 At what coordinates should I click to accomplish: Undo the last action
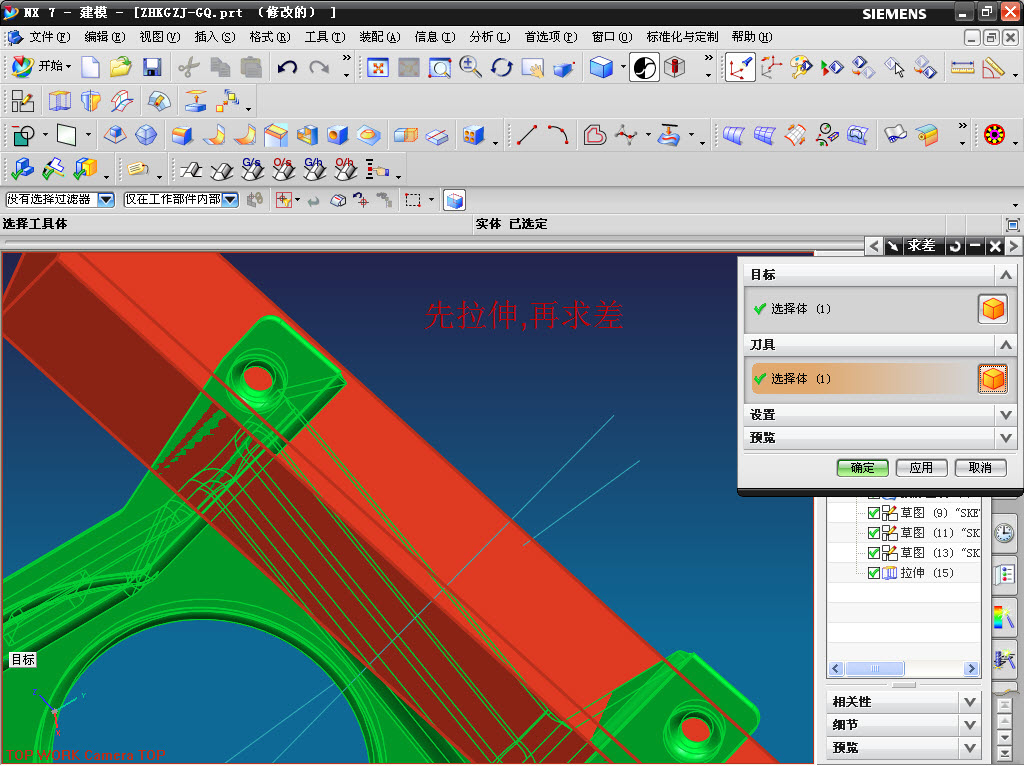(287, 67)
